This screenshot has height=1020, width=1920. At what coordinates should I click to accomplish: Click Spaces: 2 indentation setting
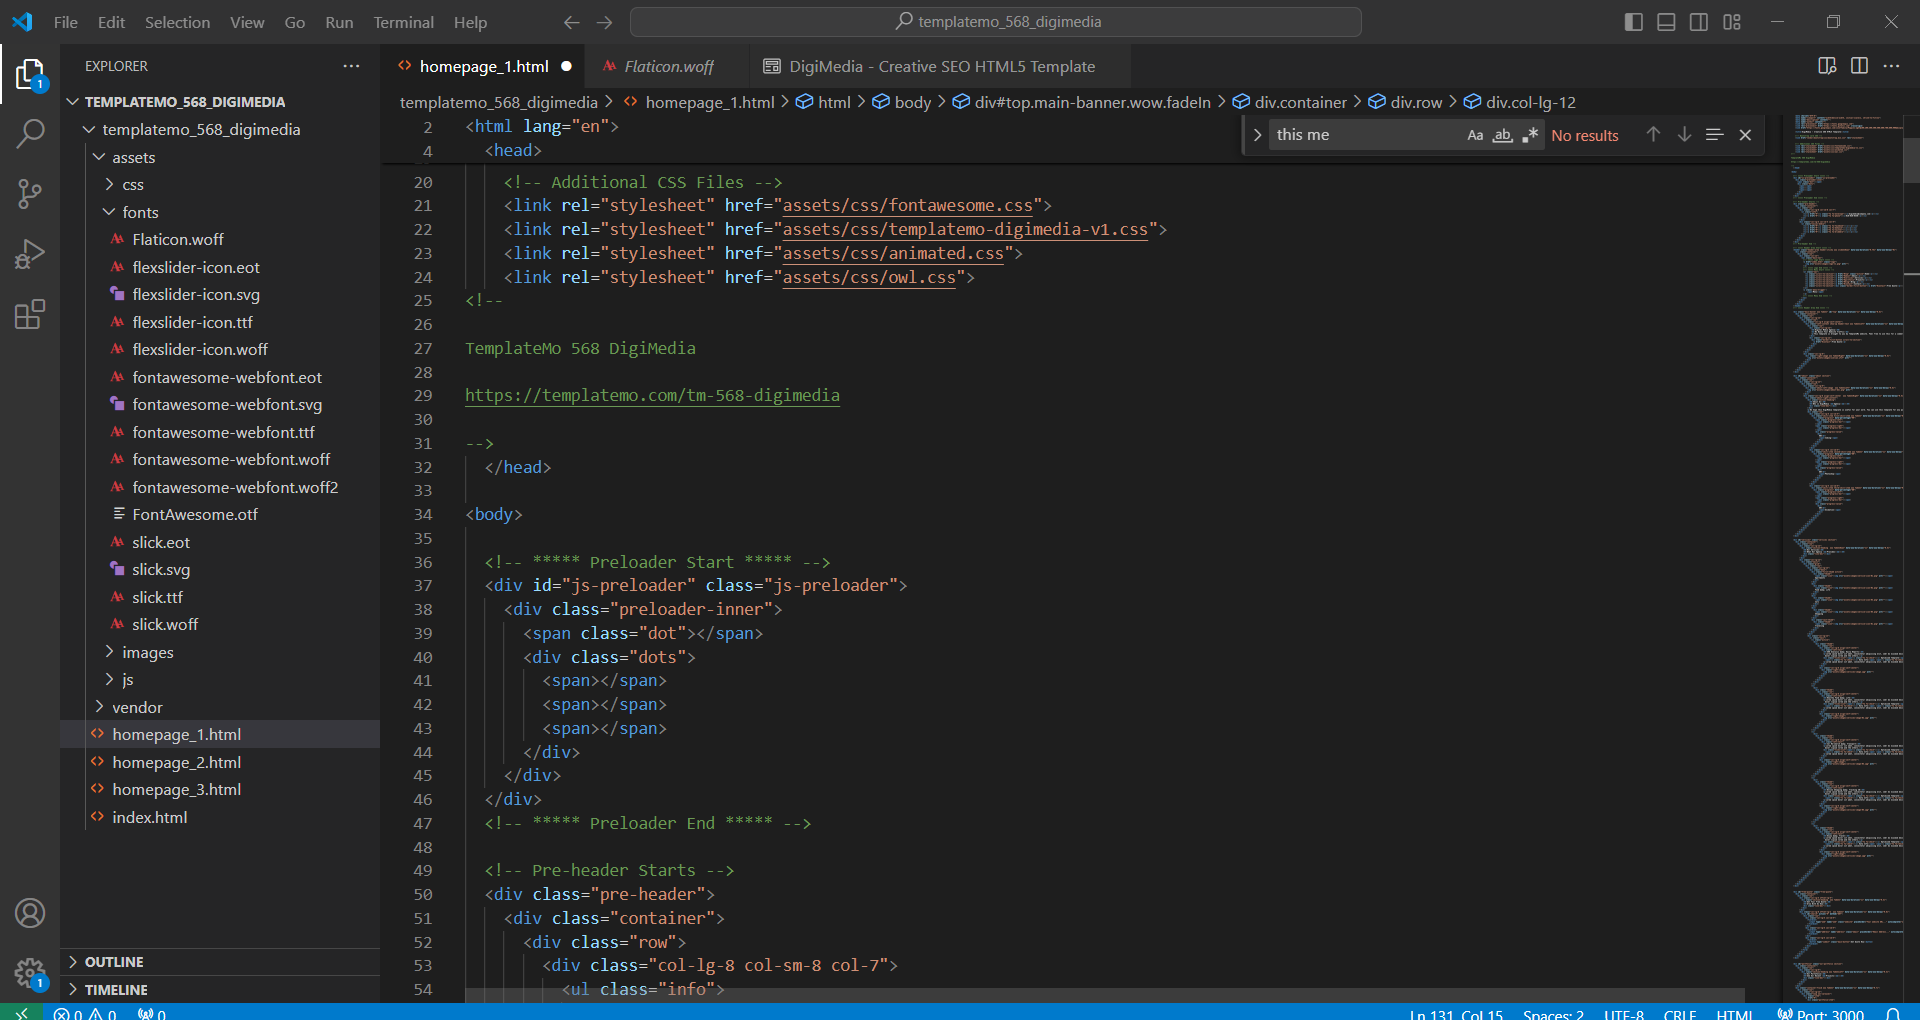[x=1553, y=1013]
